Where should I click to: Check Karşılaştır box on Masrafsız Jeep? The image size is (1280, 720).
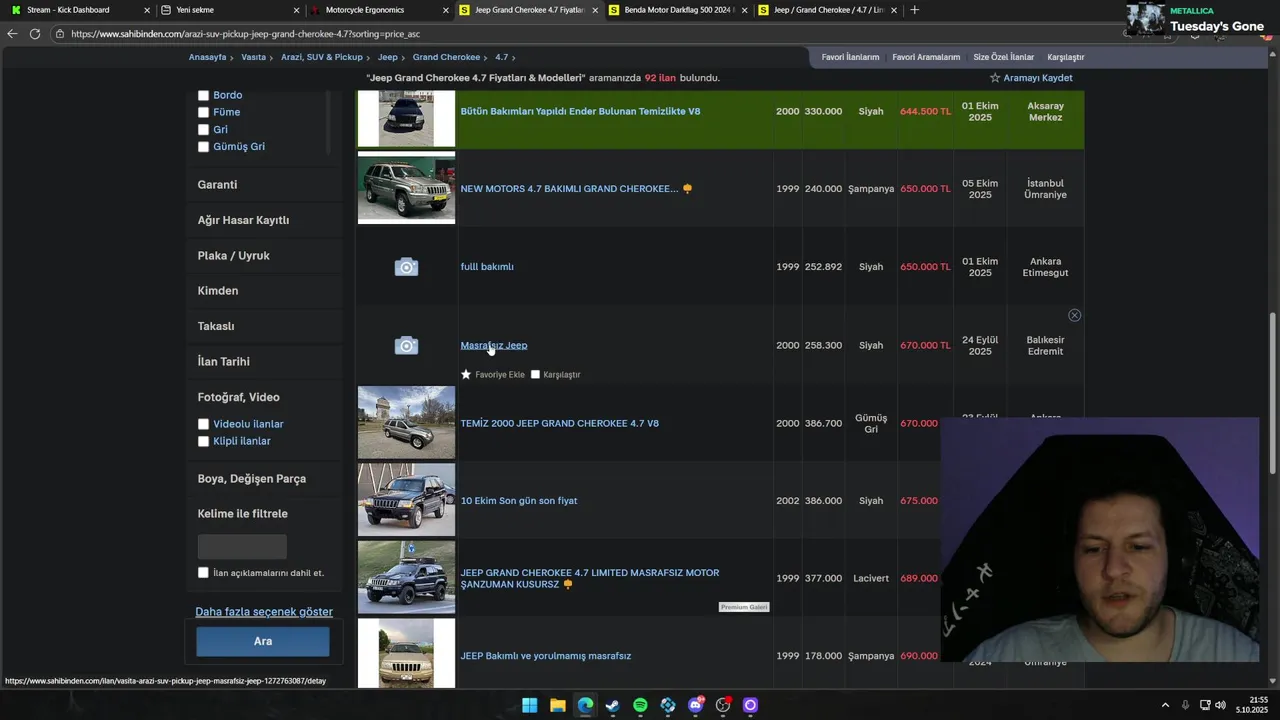535,374
